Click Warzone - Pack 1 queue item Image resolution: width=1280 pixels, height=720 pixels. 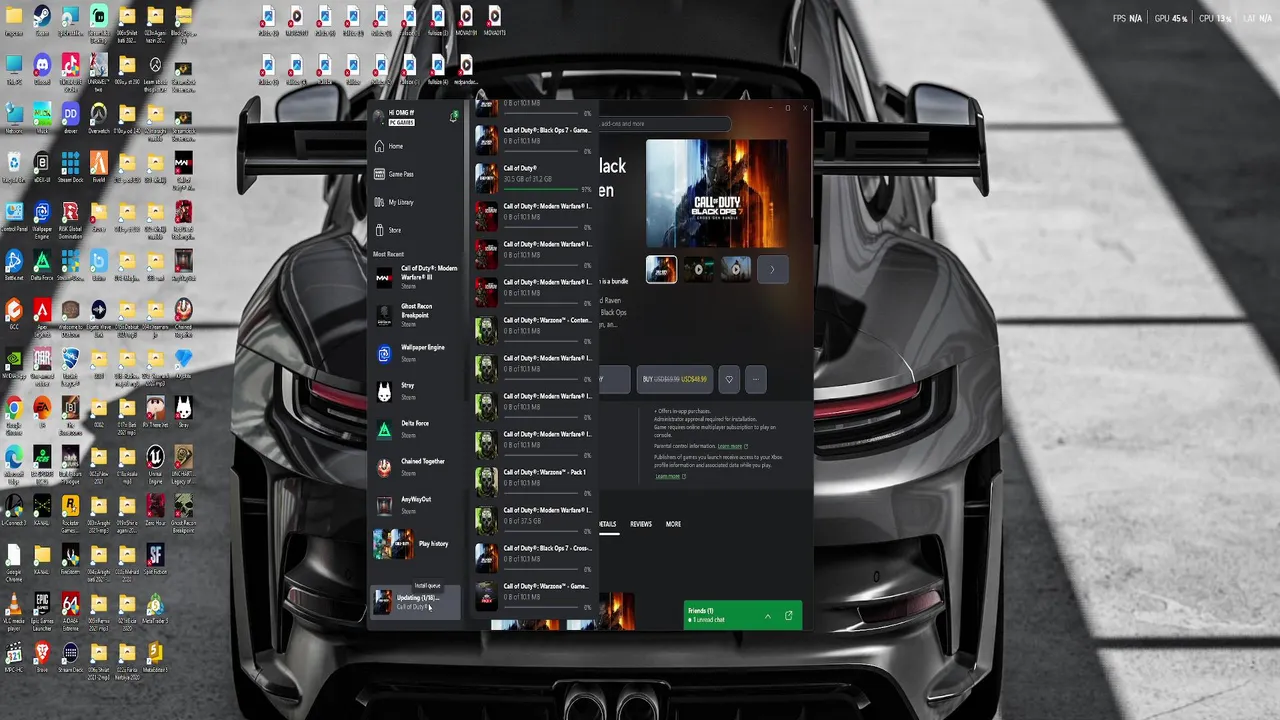coord(534,480)
